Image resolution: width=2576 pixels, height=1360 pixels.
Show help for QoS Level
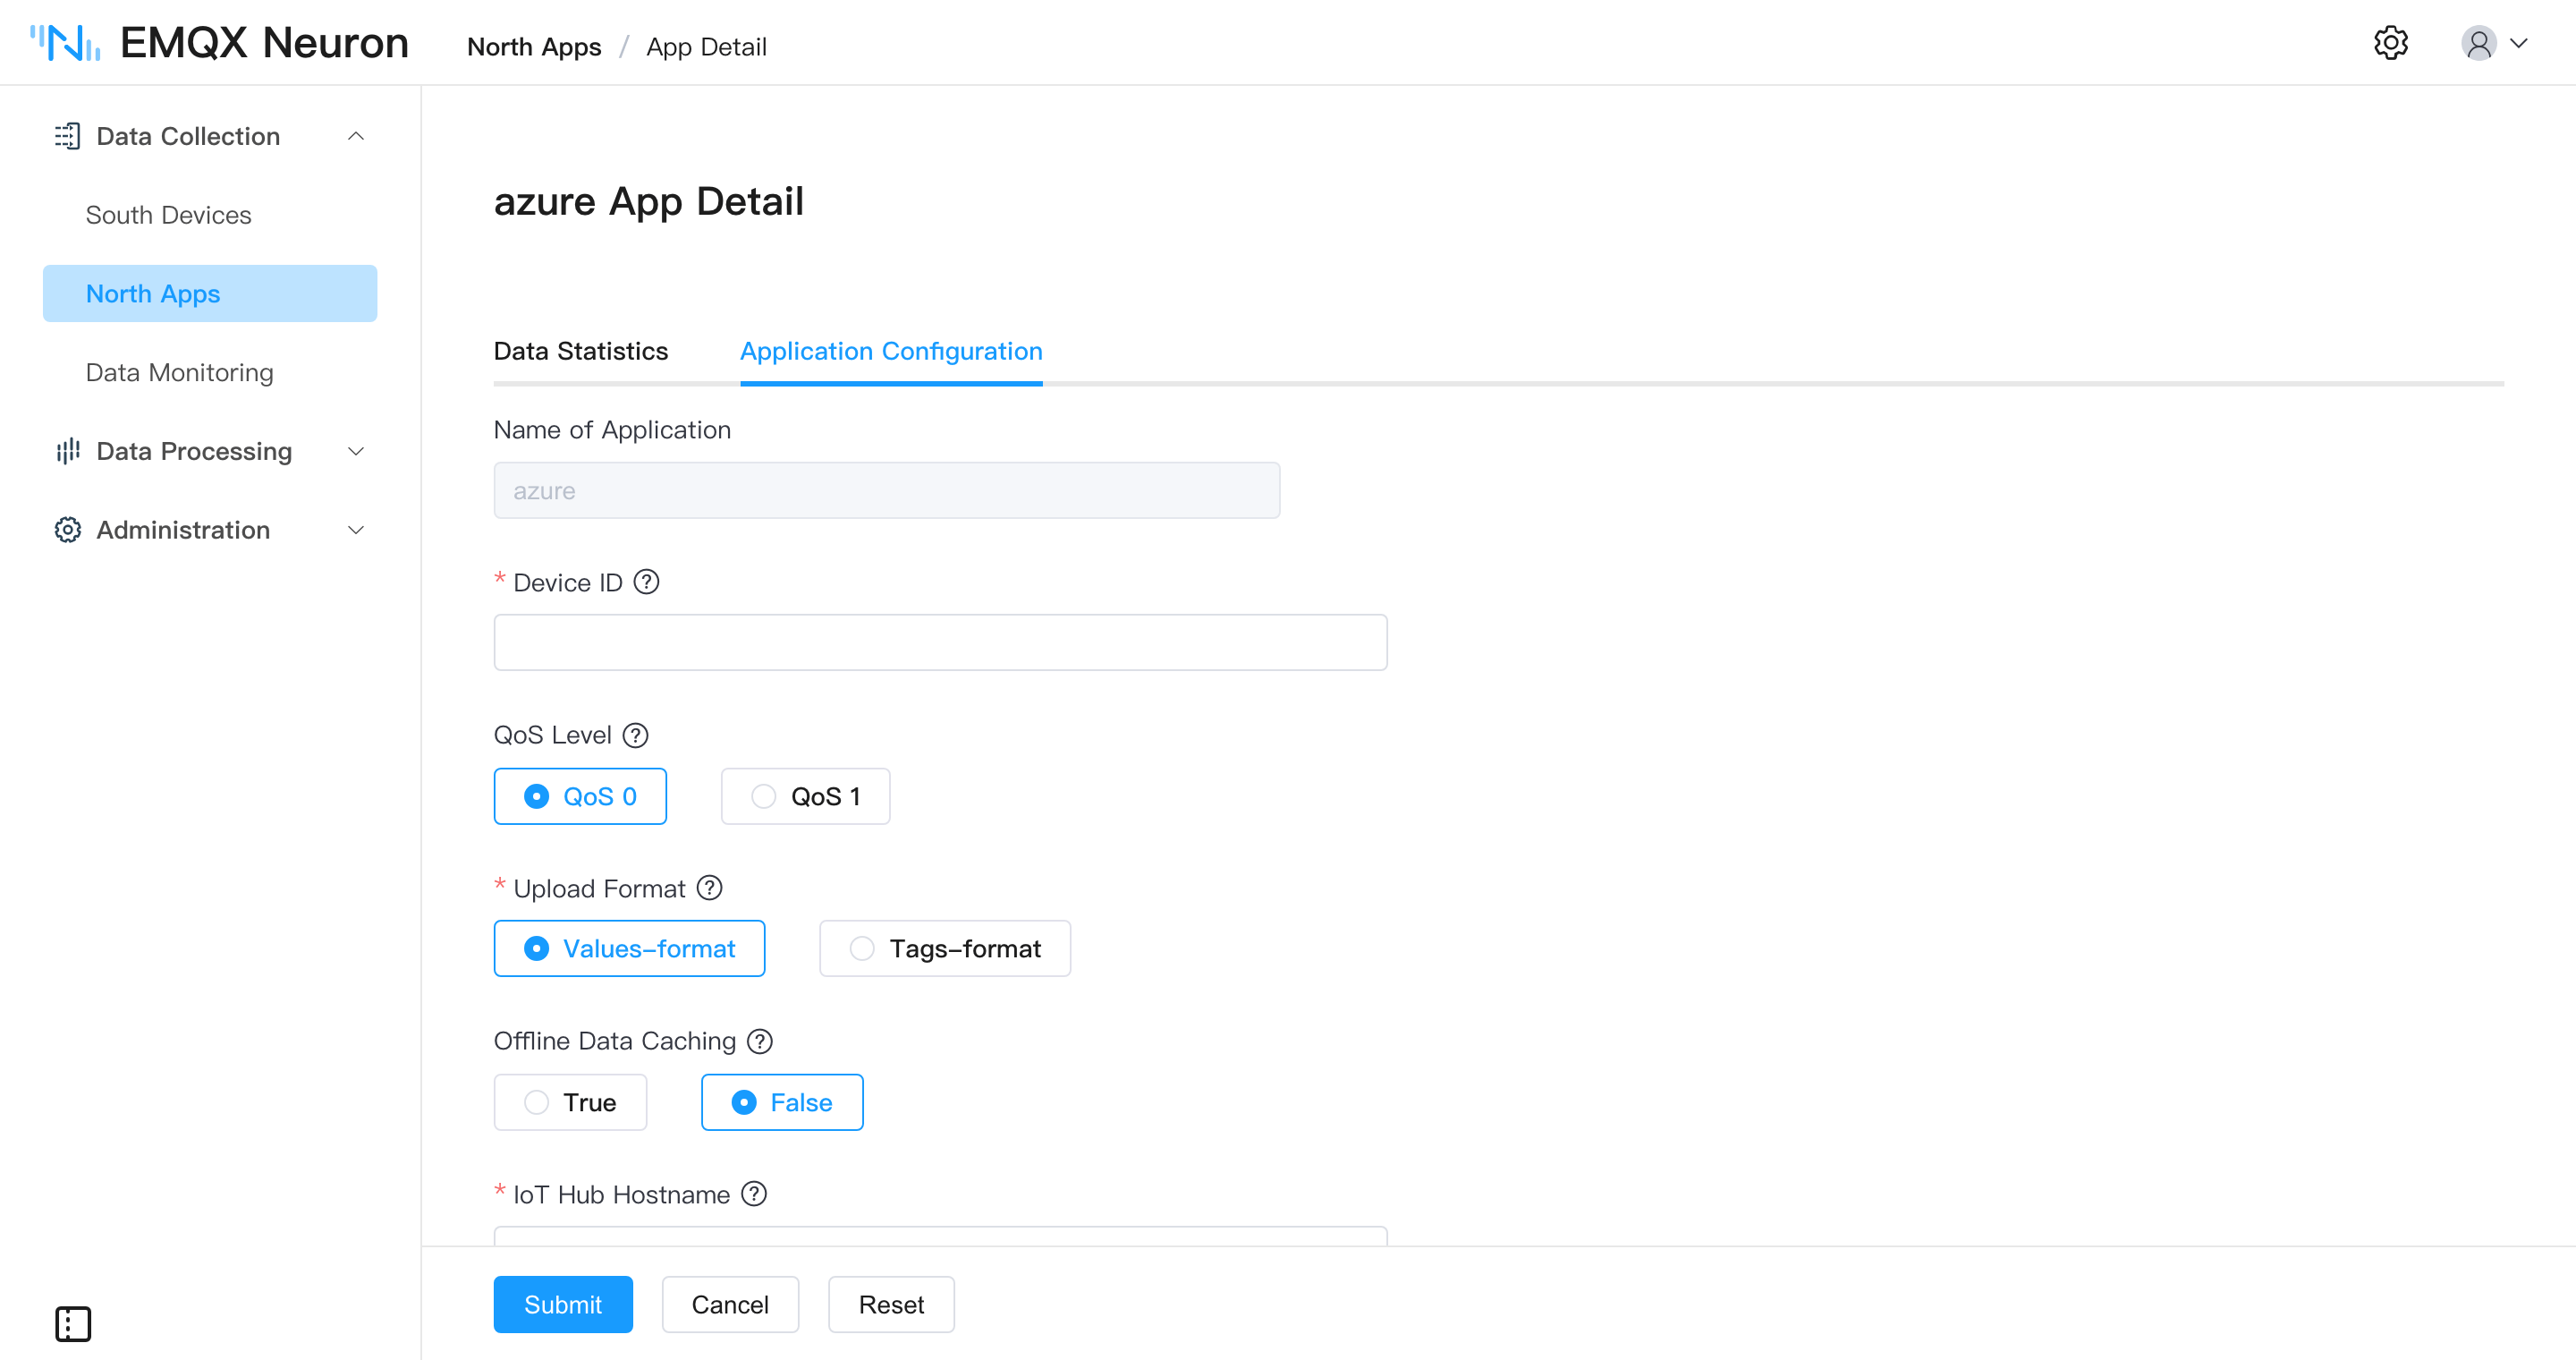tap(636, 735)
